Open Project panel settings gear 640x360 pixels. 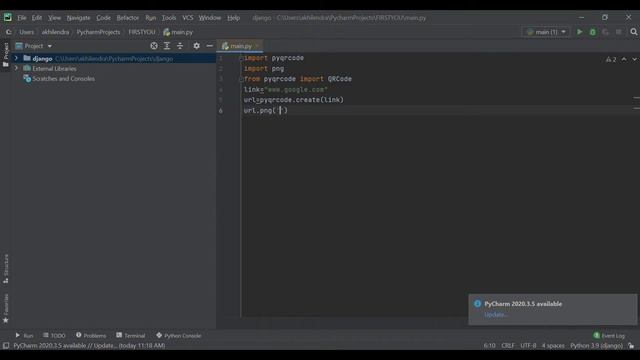point(196,46)
